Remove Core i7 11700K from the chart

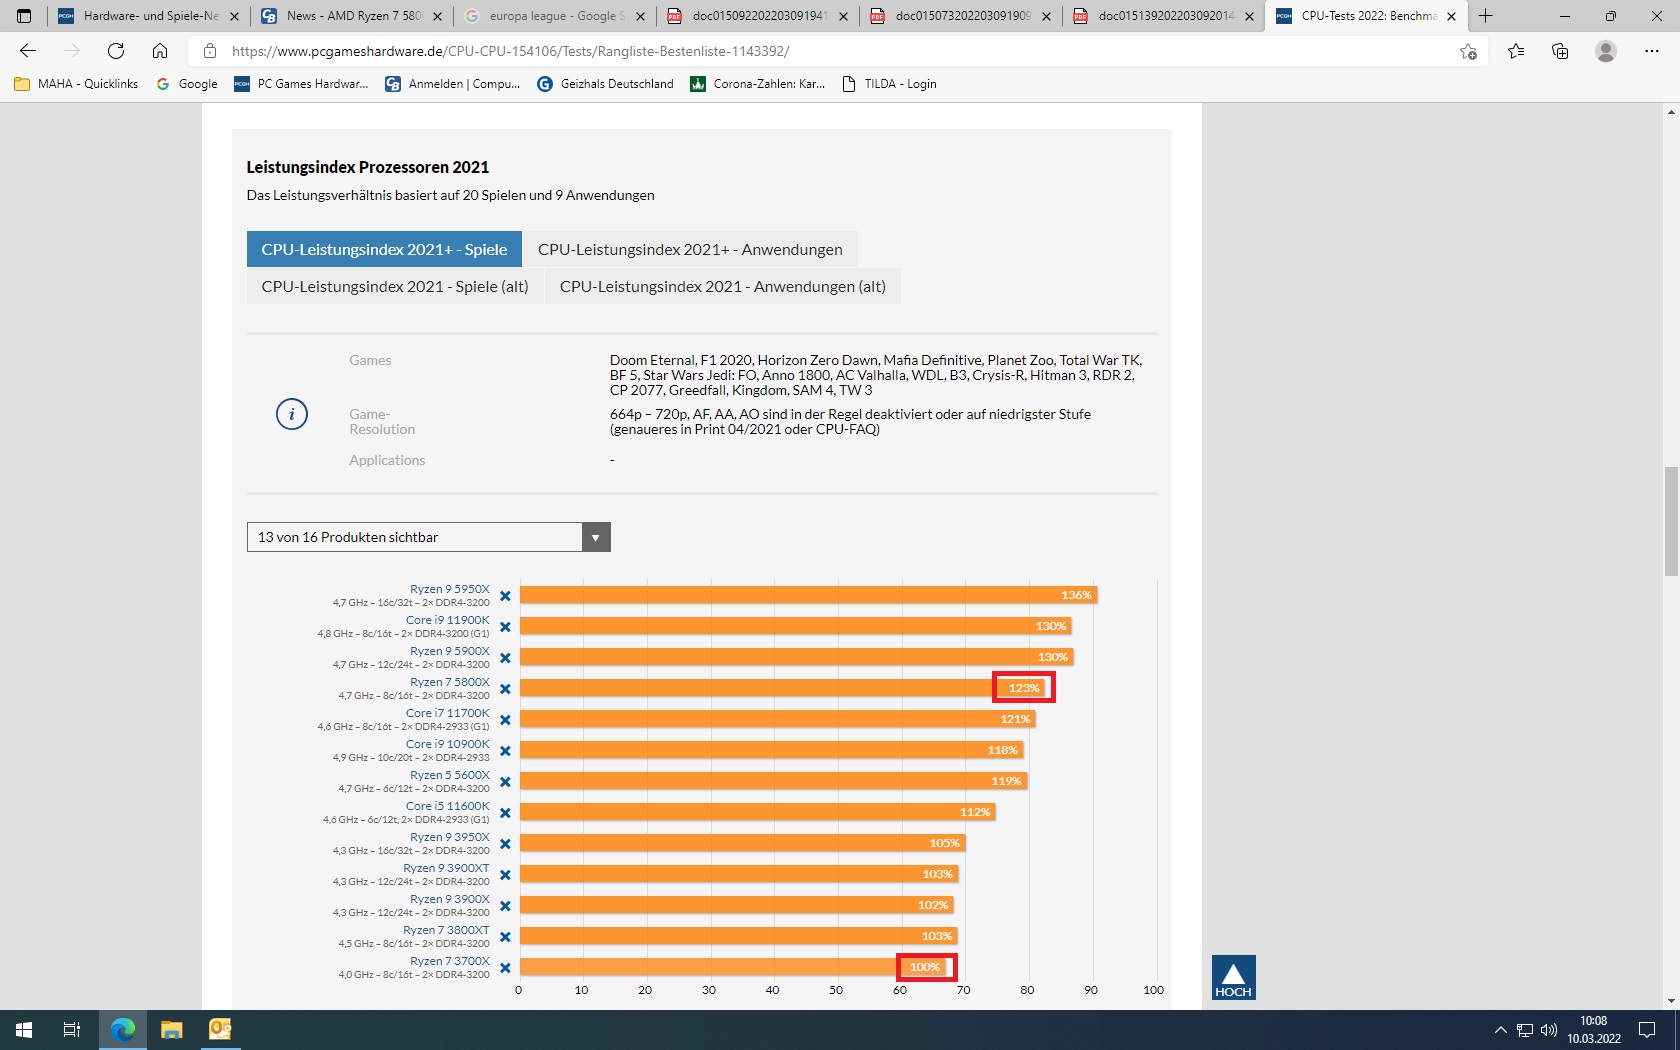505,720
